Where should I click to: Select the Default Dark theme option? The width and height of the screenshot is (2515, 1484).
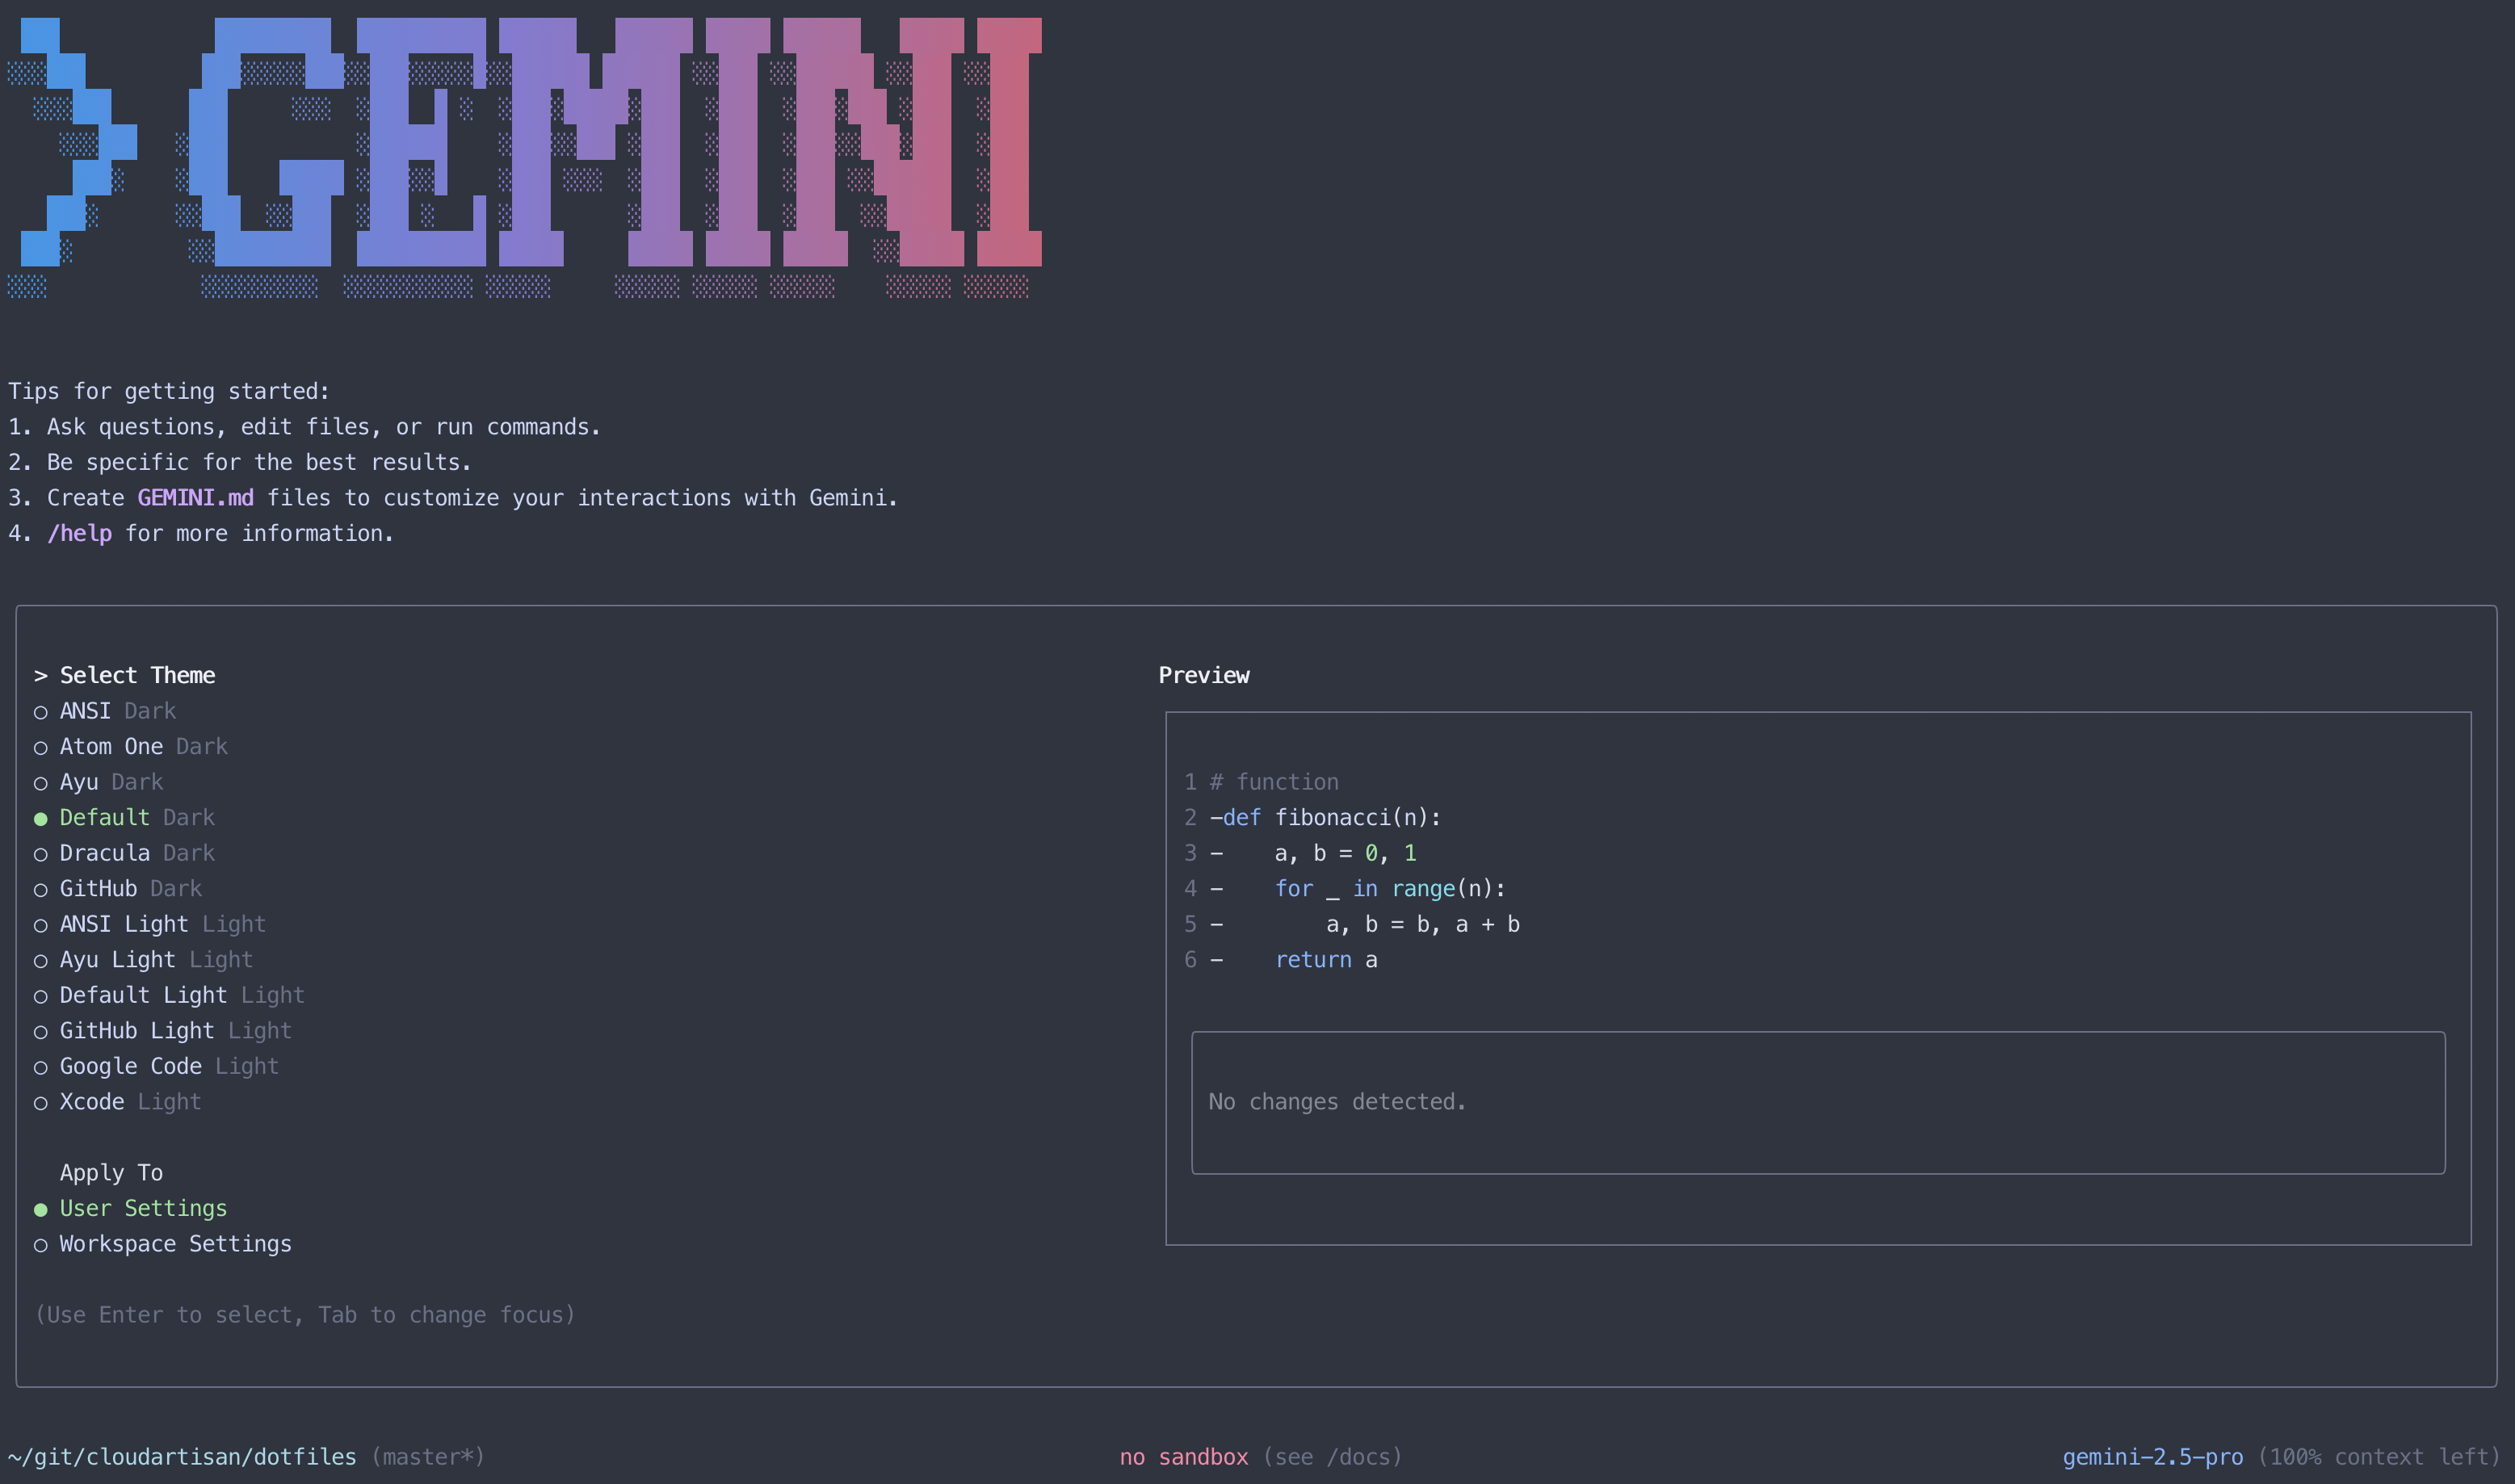pyautogui.click(x=125, y=818)
